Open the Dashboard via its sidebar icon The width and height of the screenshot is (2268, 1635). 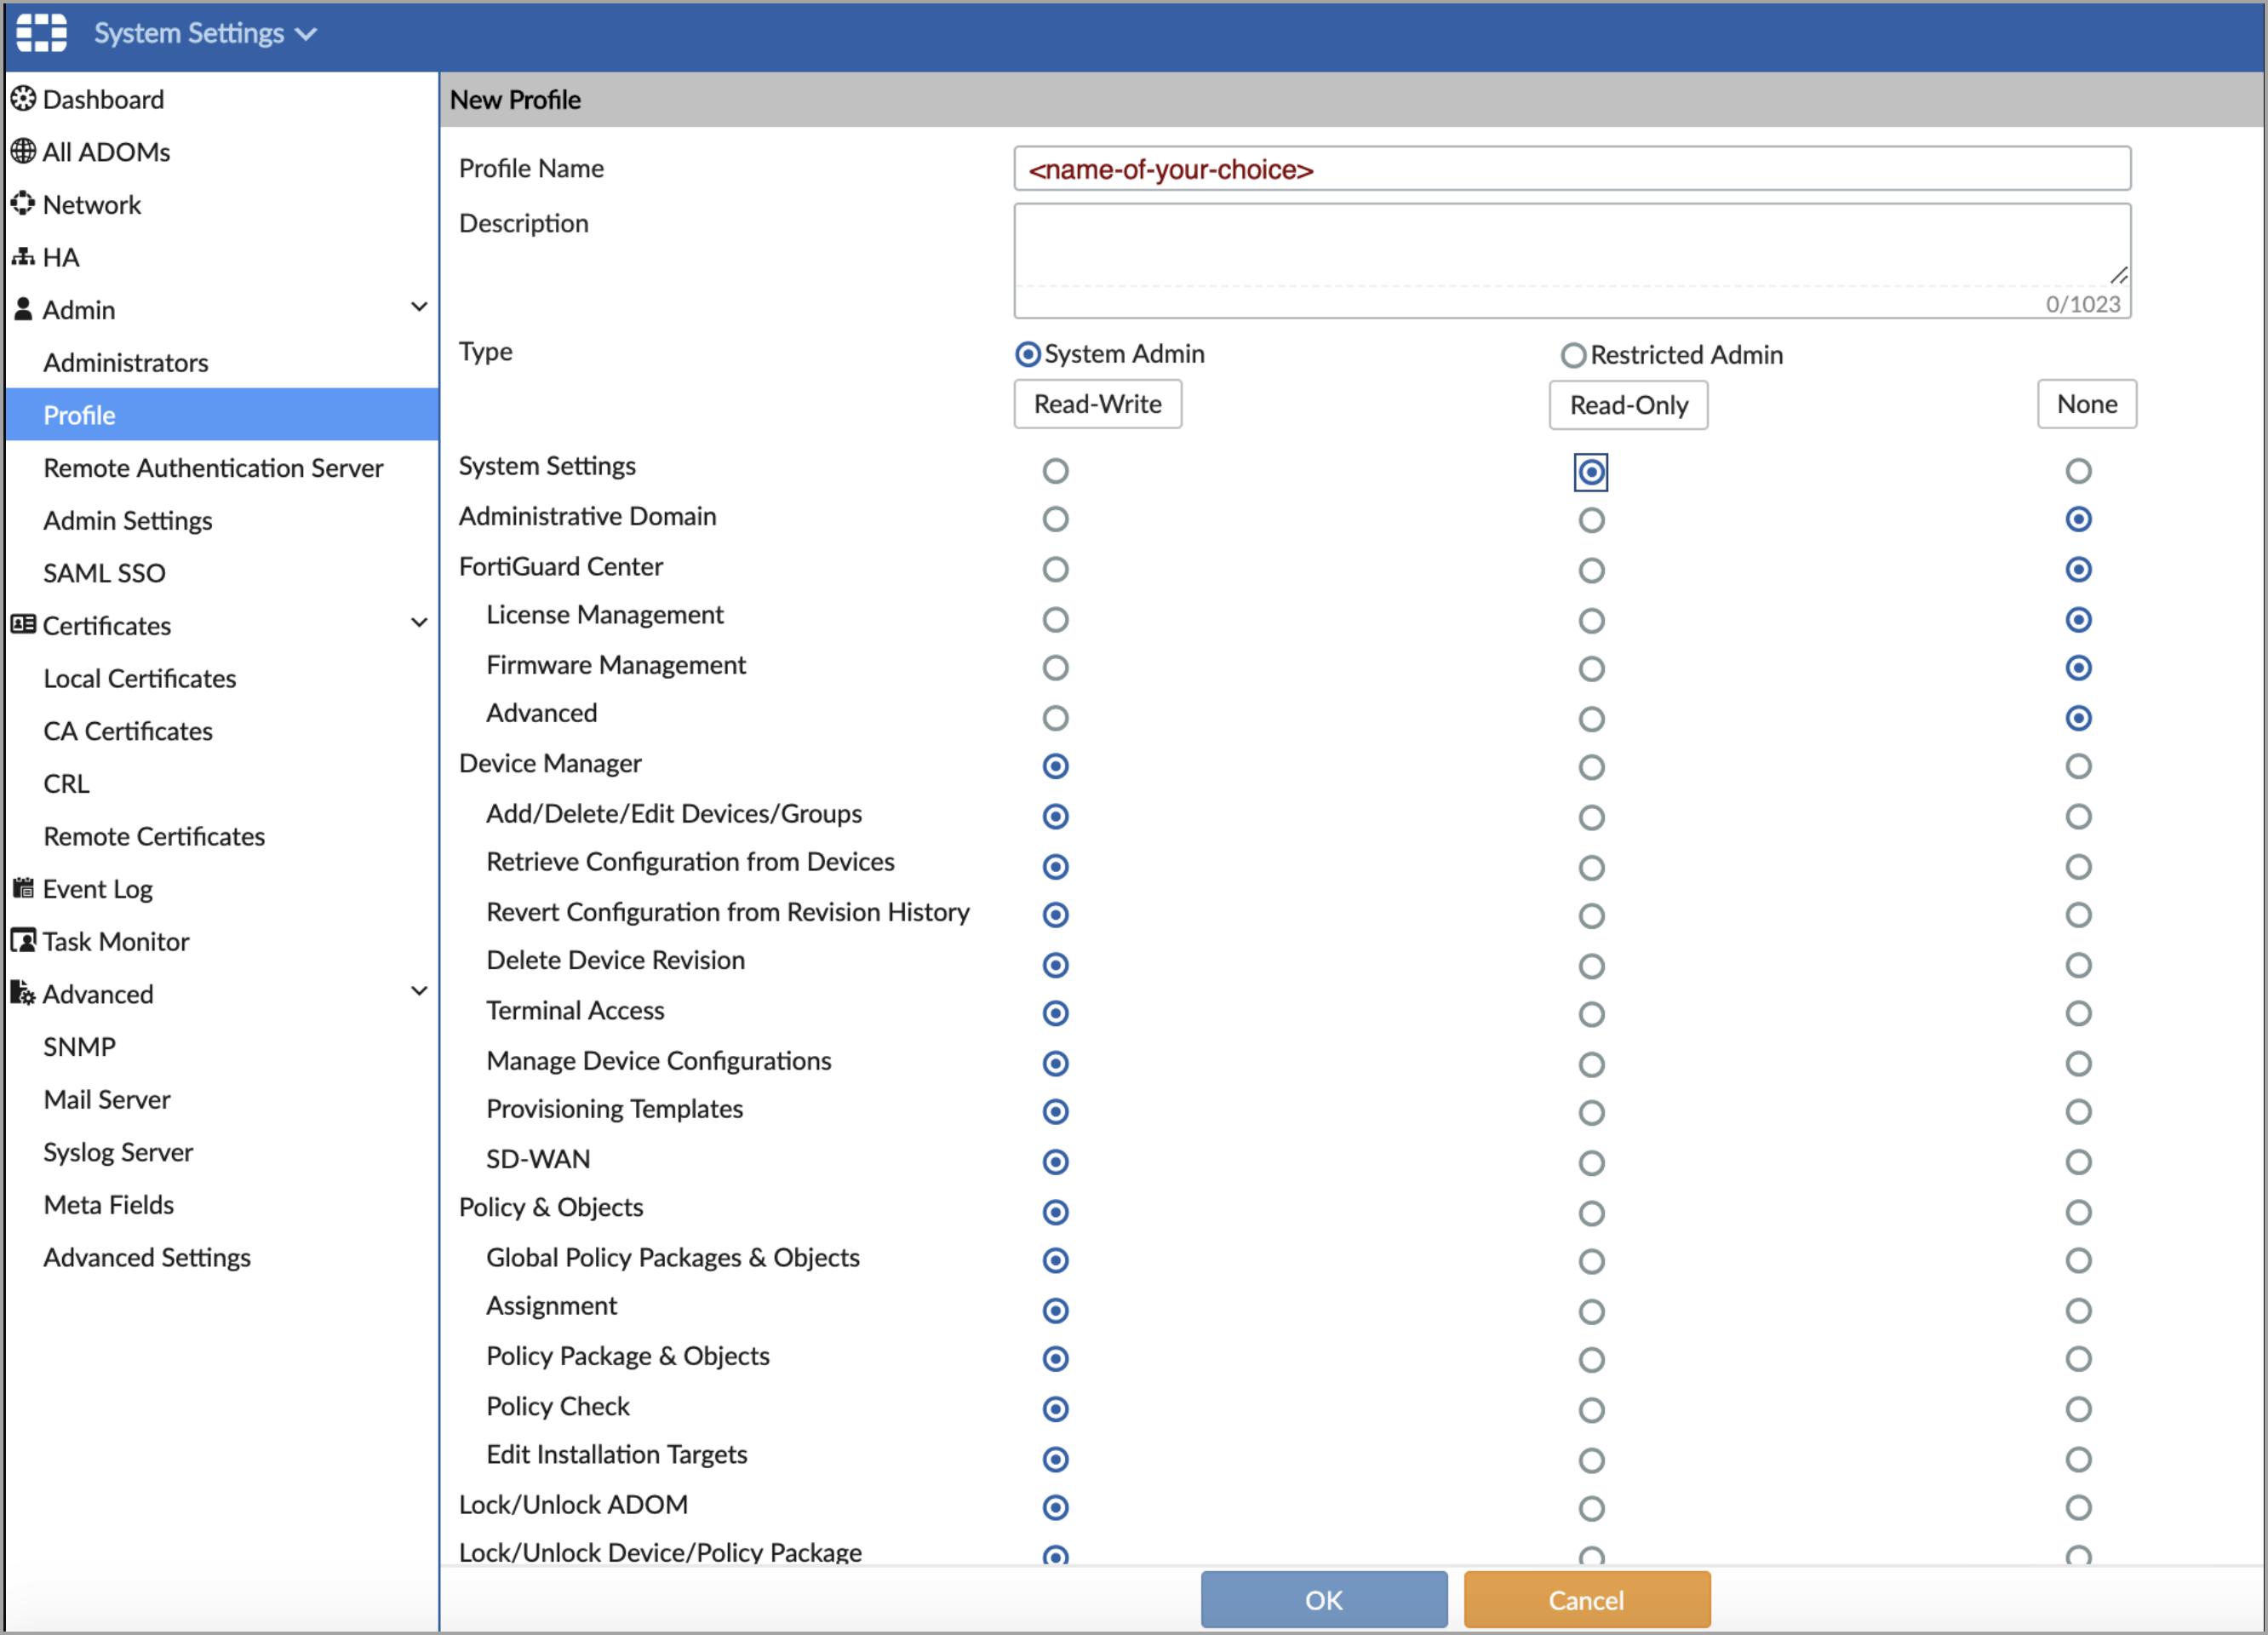point(23,99)
